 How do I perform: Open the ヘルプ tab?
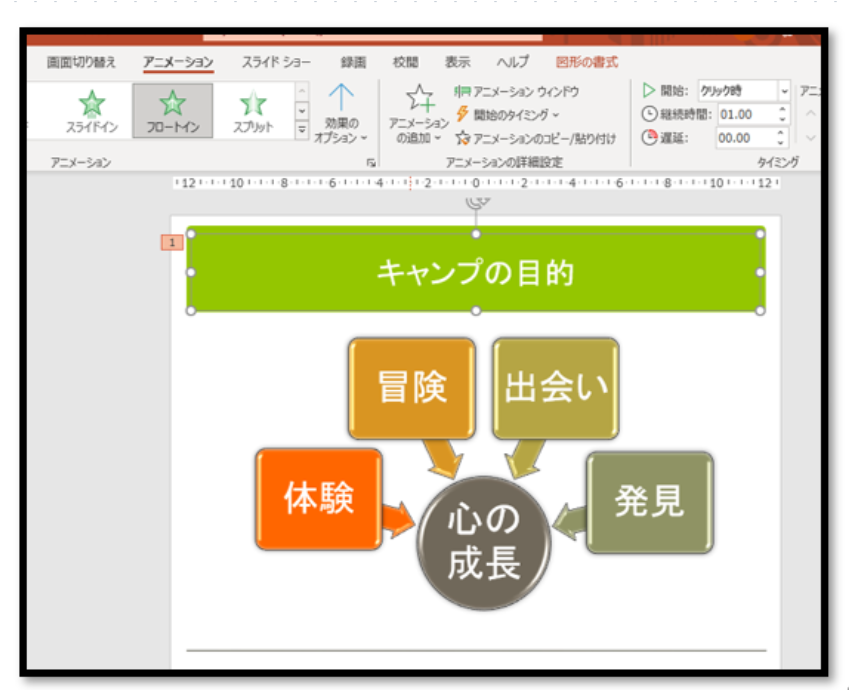click(513, 62)
